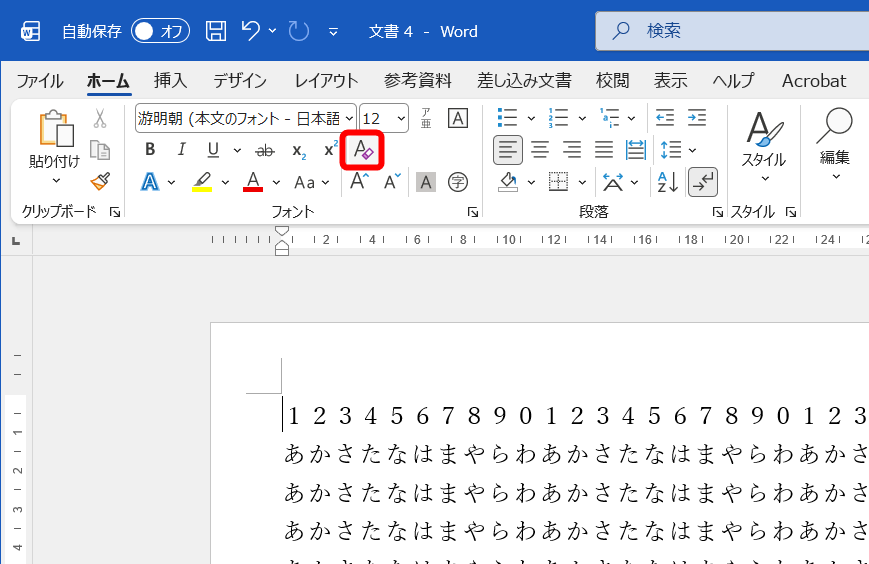Screen dimensions: 869x564
Task: Decrease paragraph indent
Action: click(664, 118)
